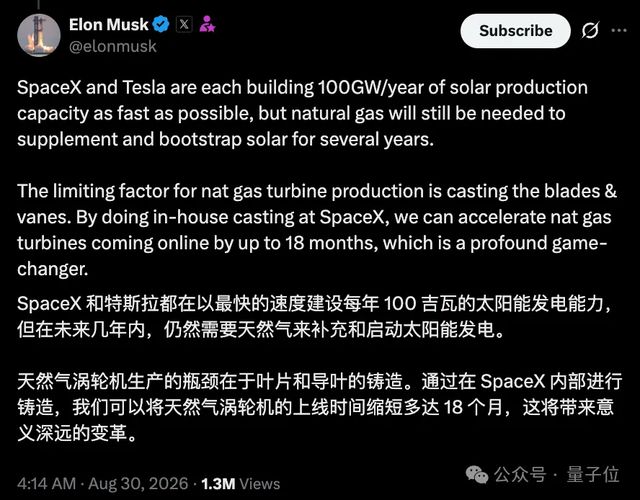Click the 公众号 · 量子位 watermark text
The width and height of the screenshot is (640, 500).
(557, 475)
